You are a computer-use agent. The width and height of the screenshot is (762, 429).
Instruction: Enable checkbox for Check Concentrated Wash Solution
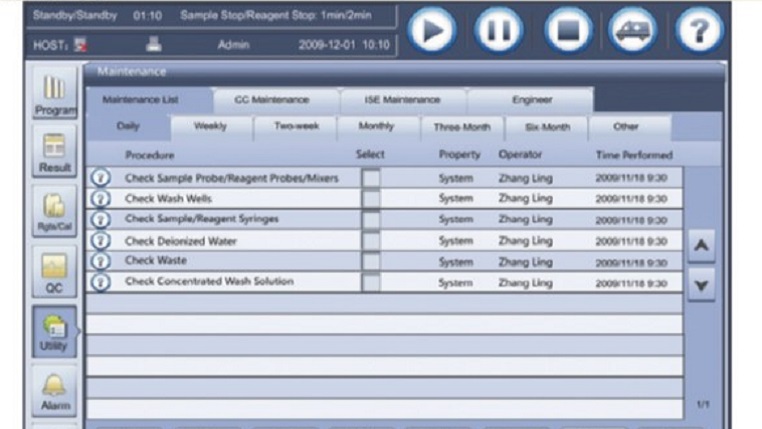tap(371, 282)
